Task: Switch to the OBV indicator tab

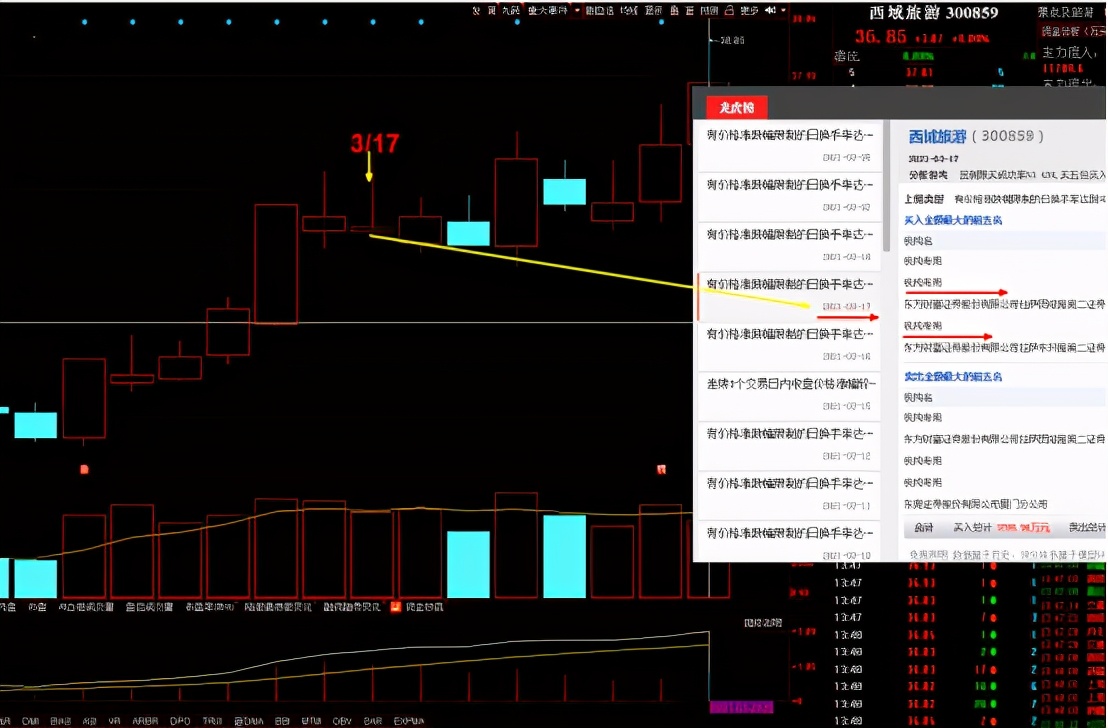Action: pyautogui.click(x=342, y=721)
